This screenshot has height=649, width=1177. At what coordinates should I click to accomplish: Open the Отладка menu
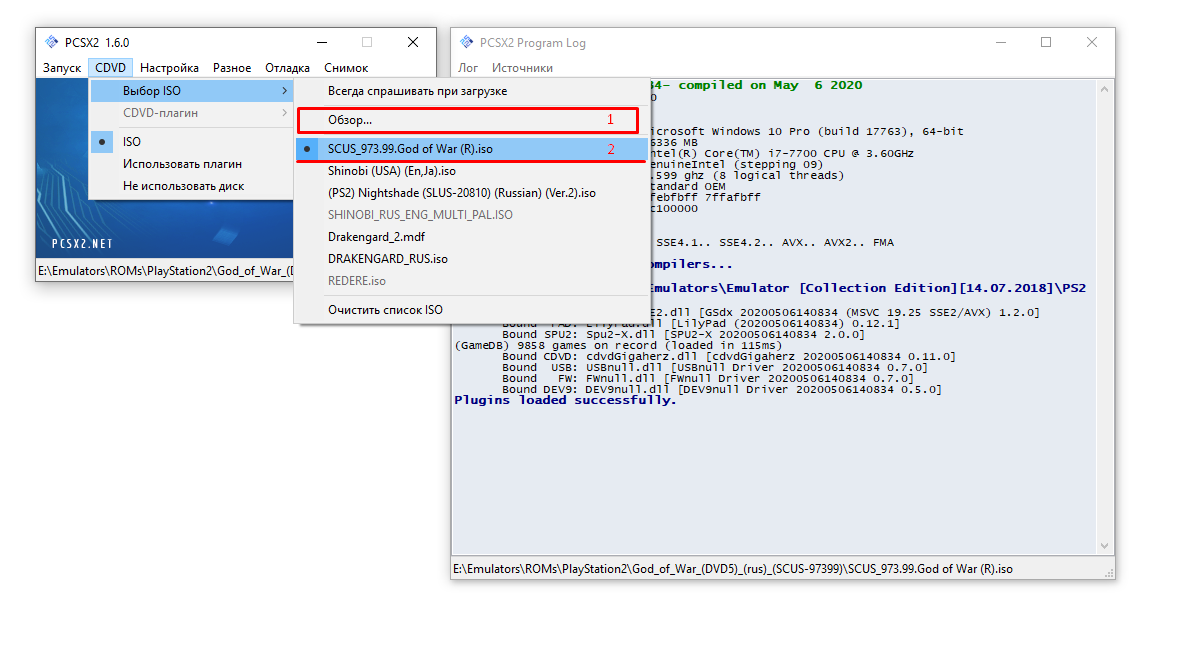pyautogui.click(x=287, y=68)
